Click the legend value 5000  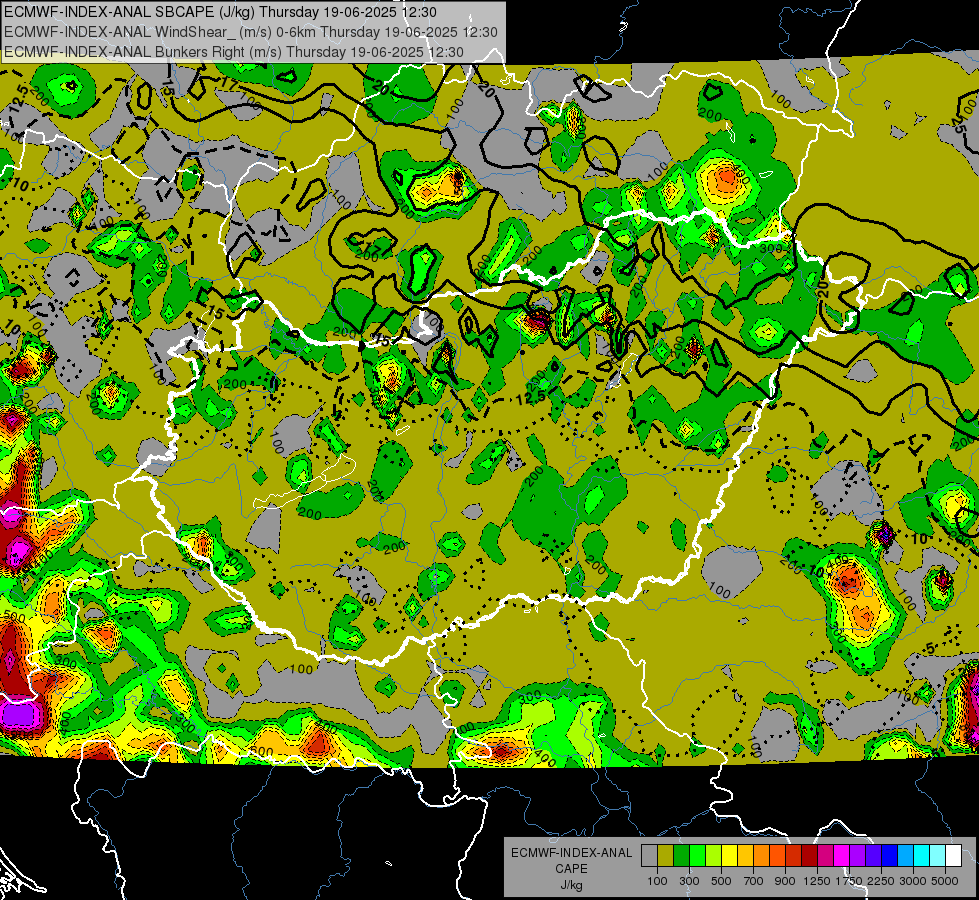945,881
